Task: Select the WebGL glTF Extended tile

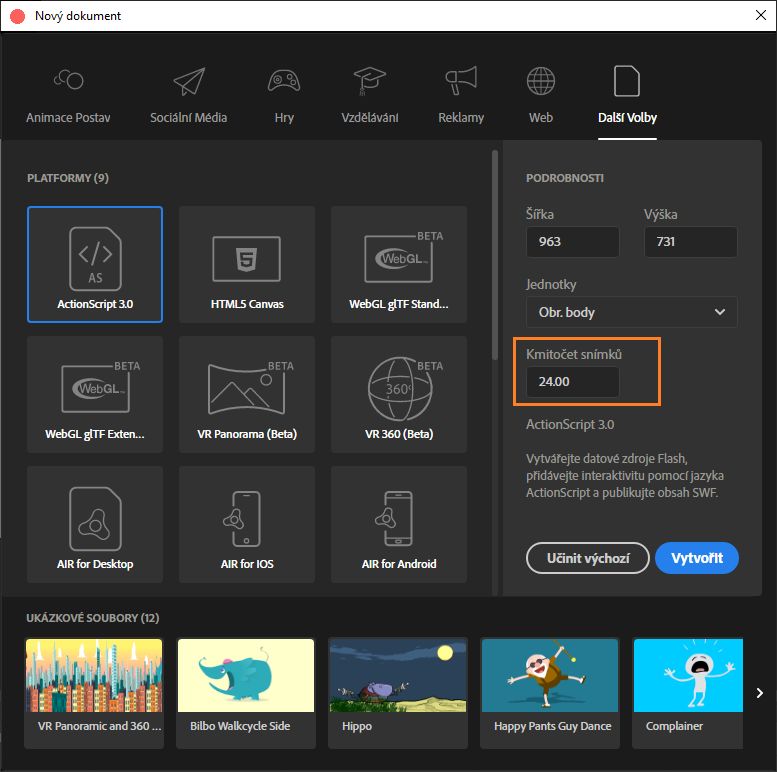Action: [95, 394]
